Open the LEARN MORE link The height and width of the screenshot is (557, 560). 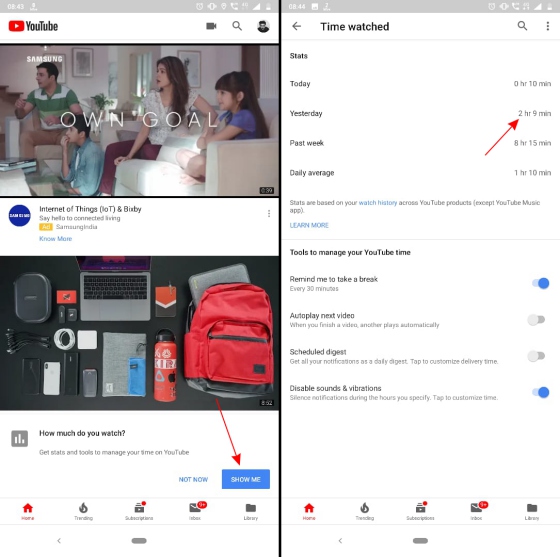click(309, 225)
